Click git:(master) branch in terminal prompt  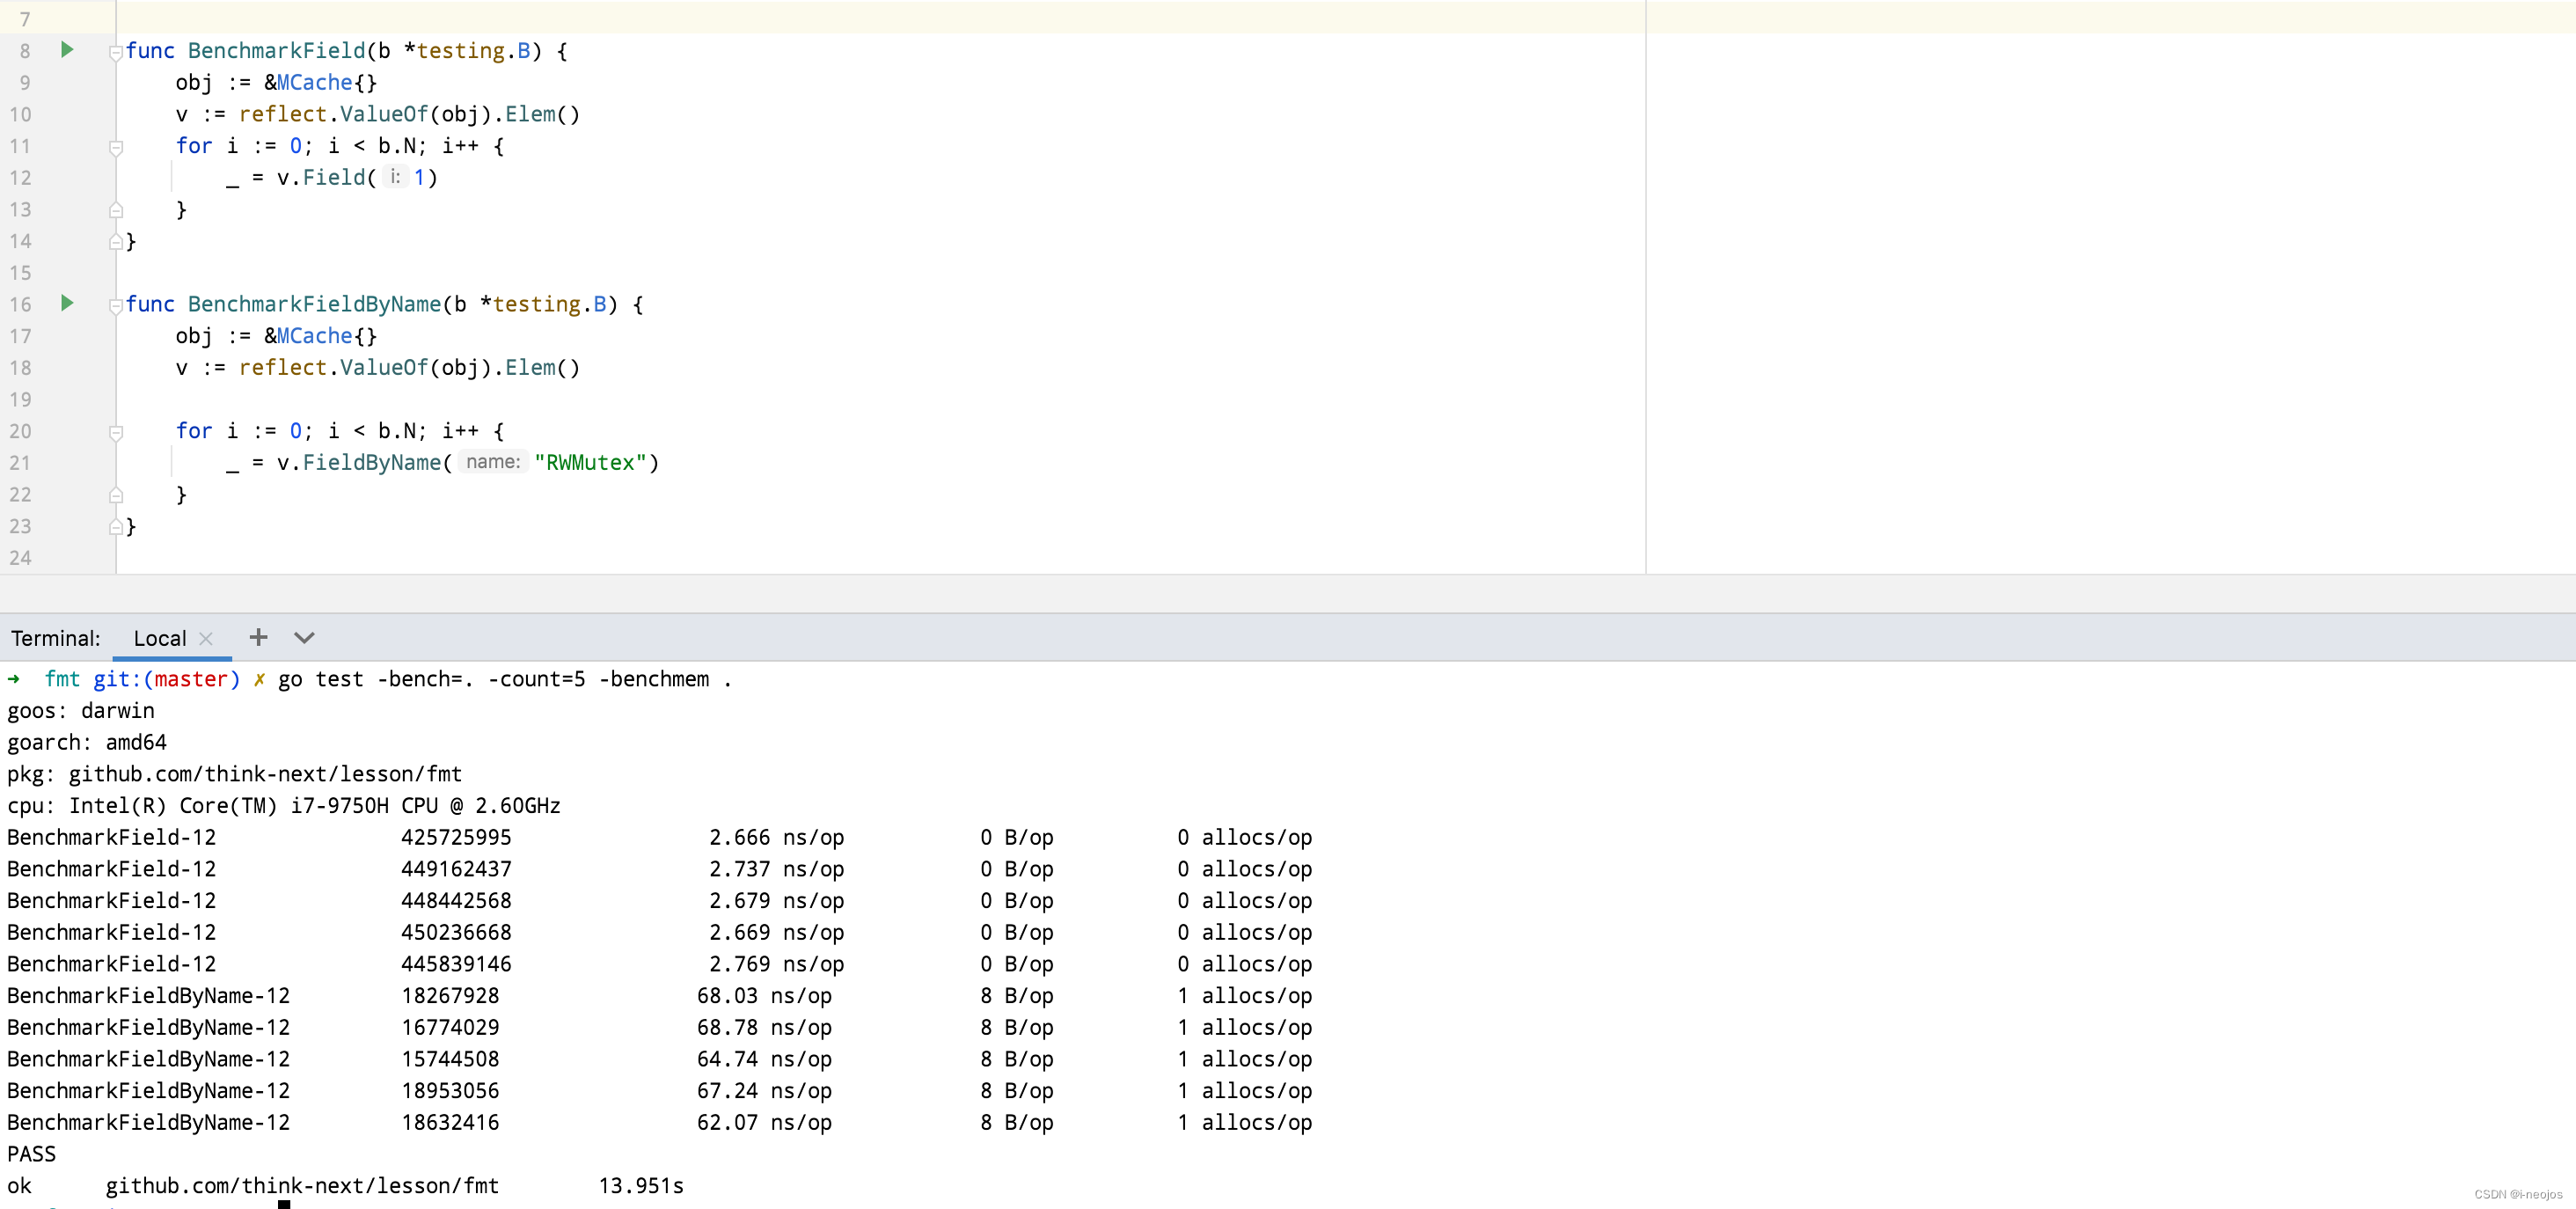click(167, 679)
